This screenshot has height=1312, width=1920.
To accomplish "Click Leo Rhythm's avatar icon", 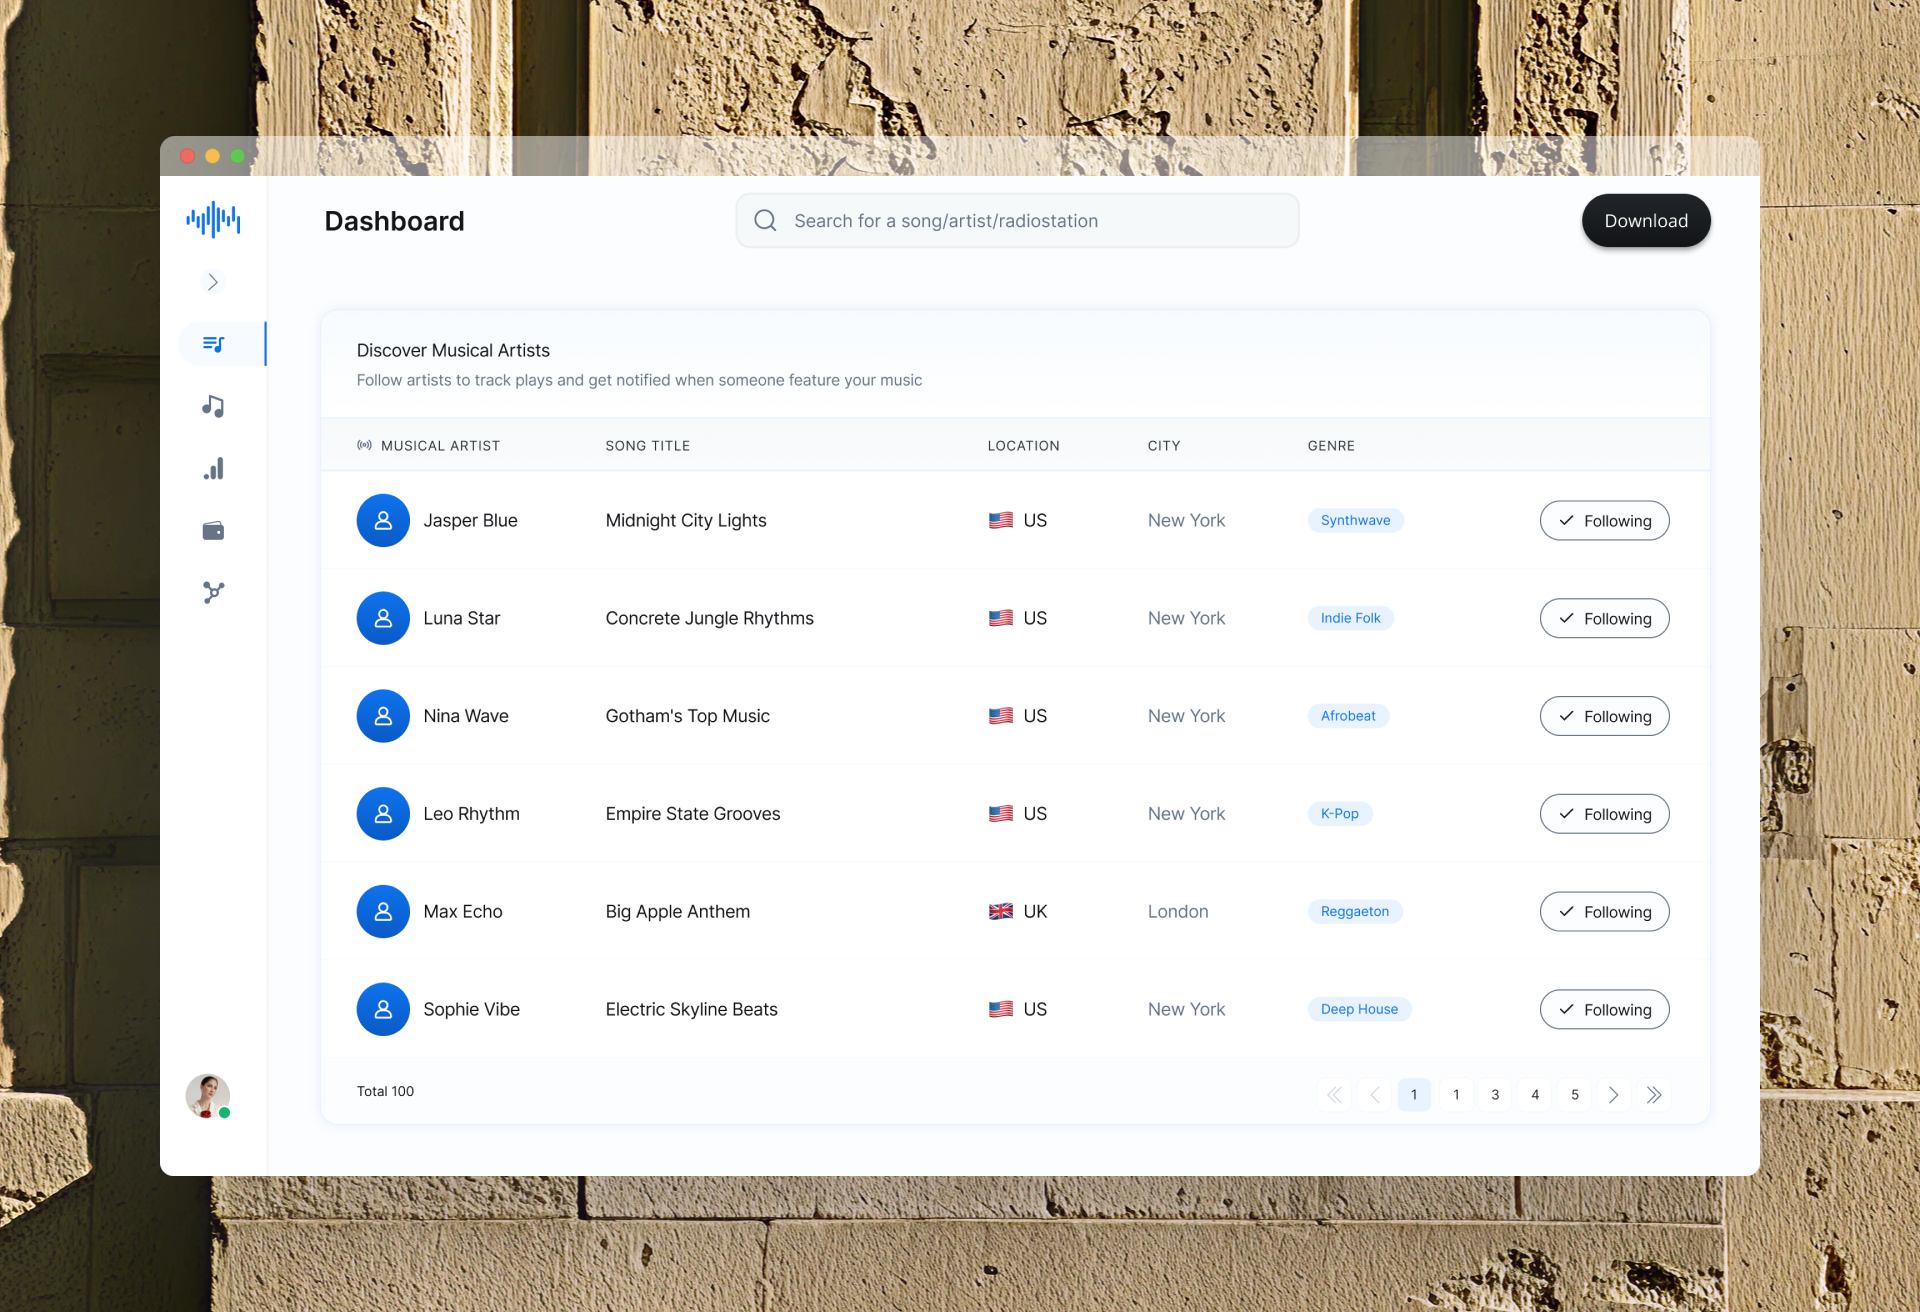I will click(x=383, y=814).
